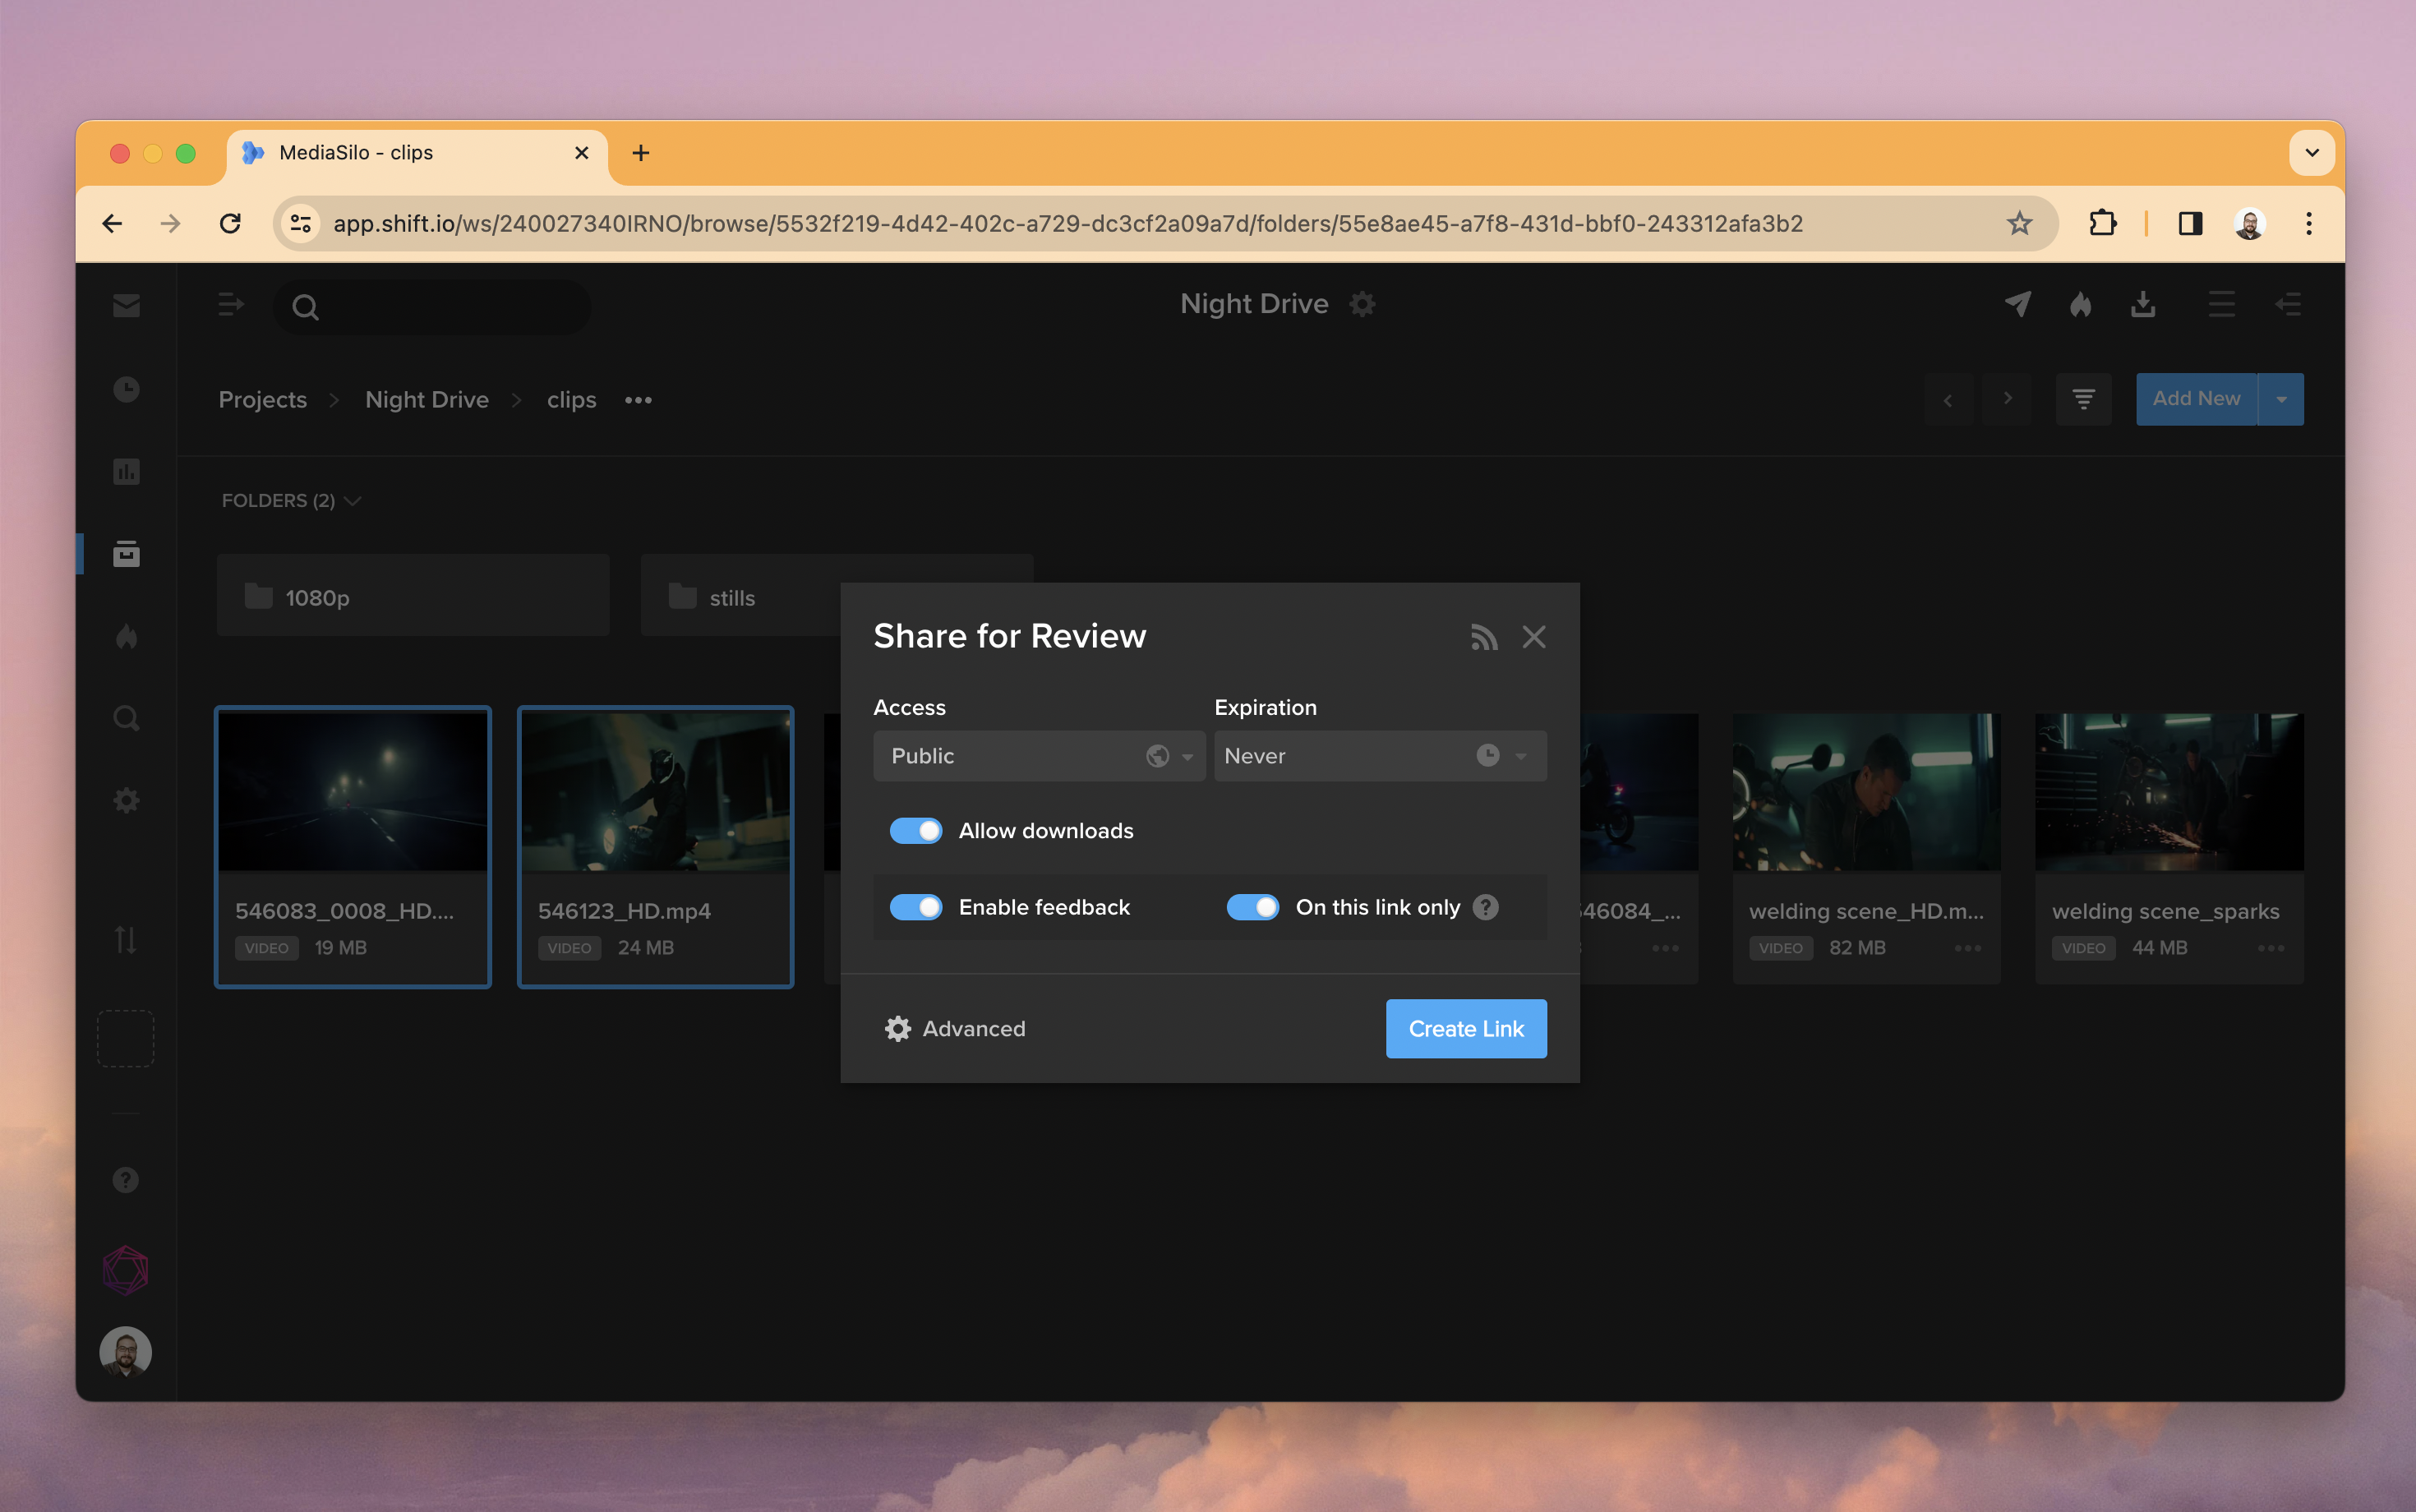Close the Share for Review dialog
Viewport: 2416px width, 1512px height.
pos(1534,637)
